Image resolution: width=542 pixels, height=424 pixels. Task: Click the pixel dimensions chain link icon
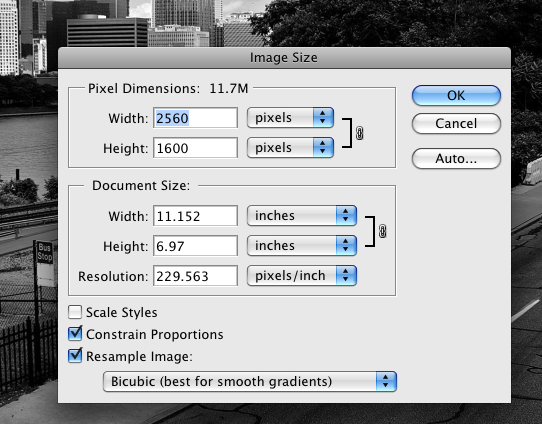pyautogui.click(x=359, y=133)
